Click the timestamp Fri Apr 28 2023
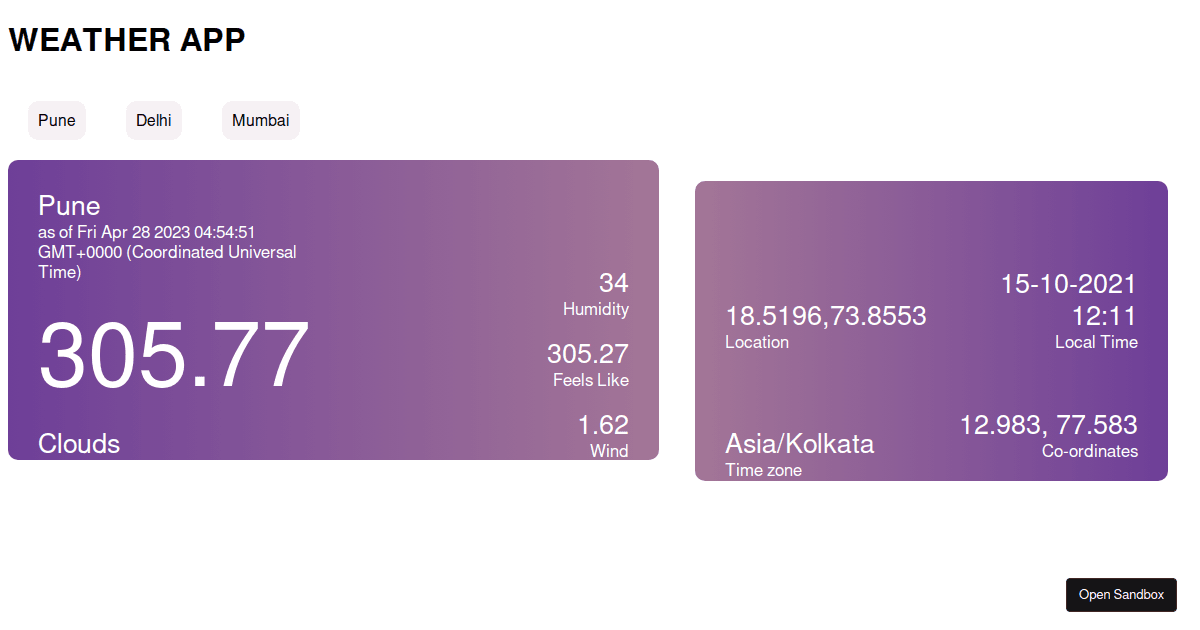The image size is (1200, 630). click(132, 233)
